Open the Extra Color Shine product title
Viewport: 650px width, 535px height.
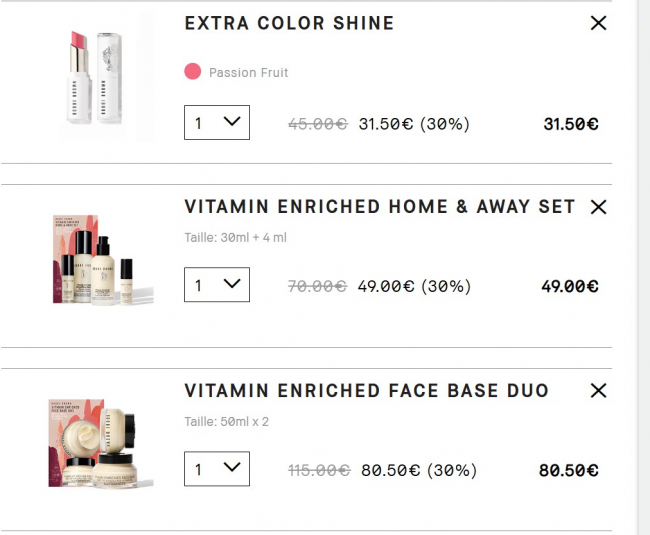[x=289, y=23]
